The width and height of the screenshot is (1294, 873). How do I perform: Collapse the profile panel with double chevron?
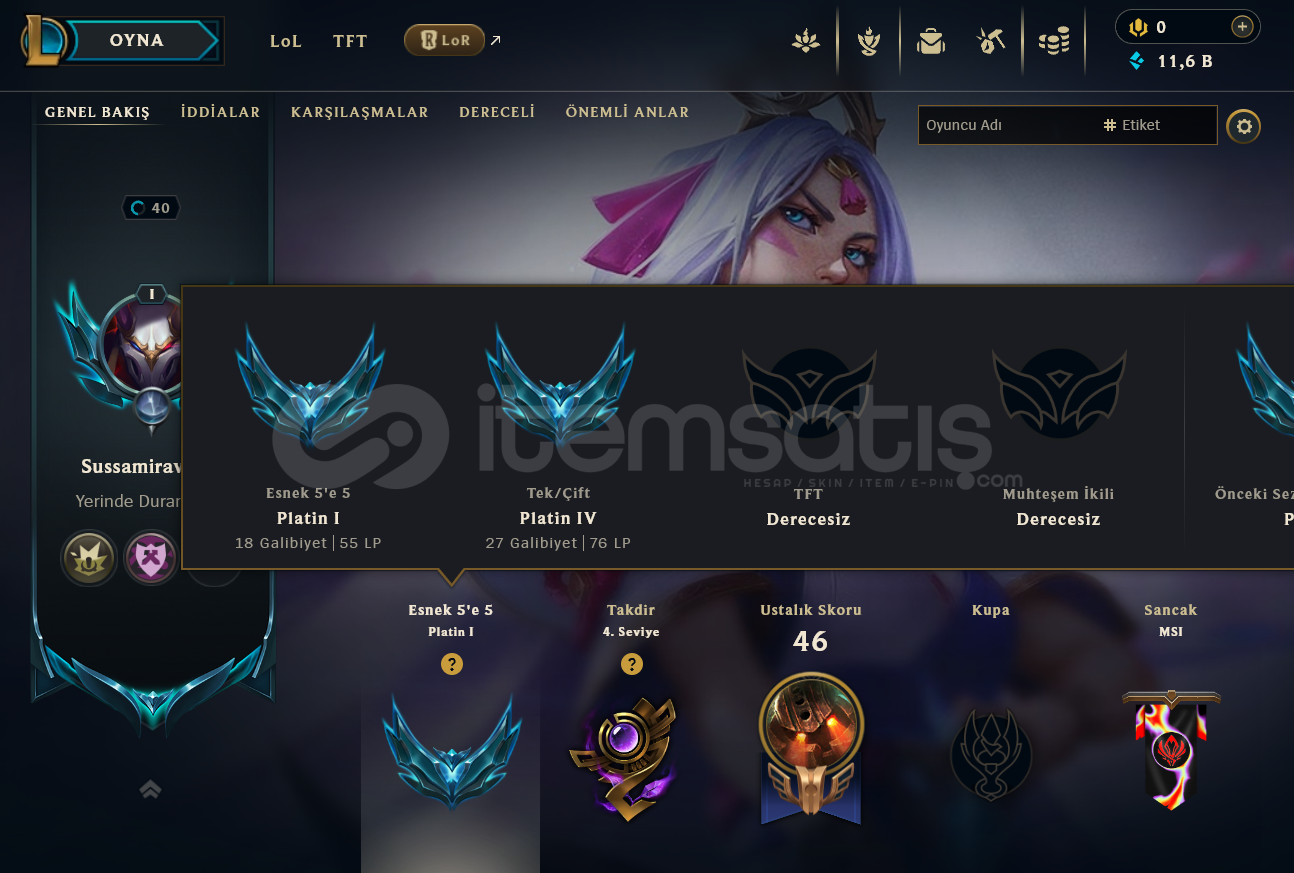(150, 789)
